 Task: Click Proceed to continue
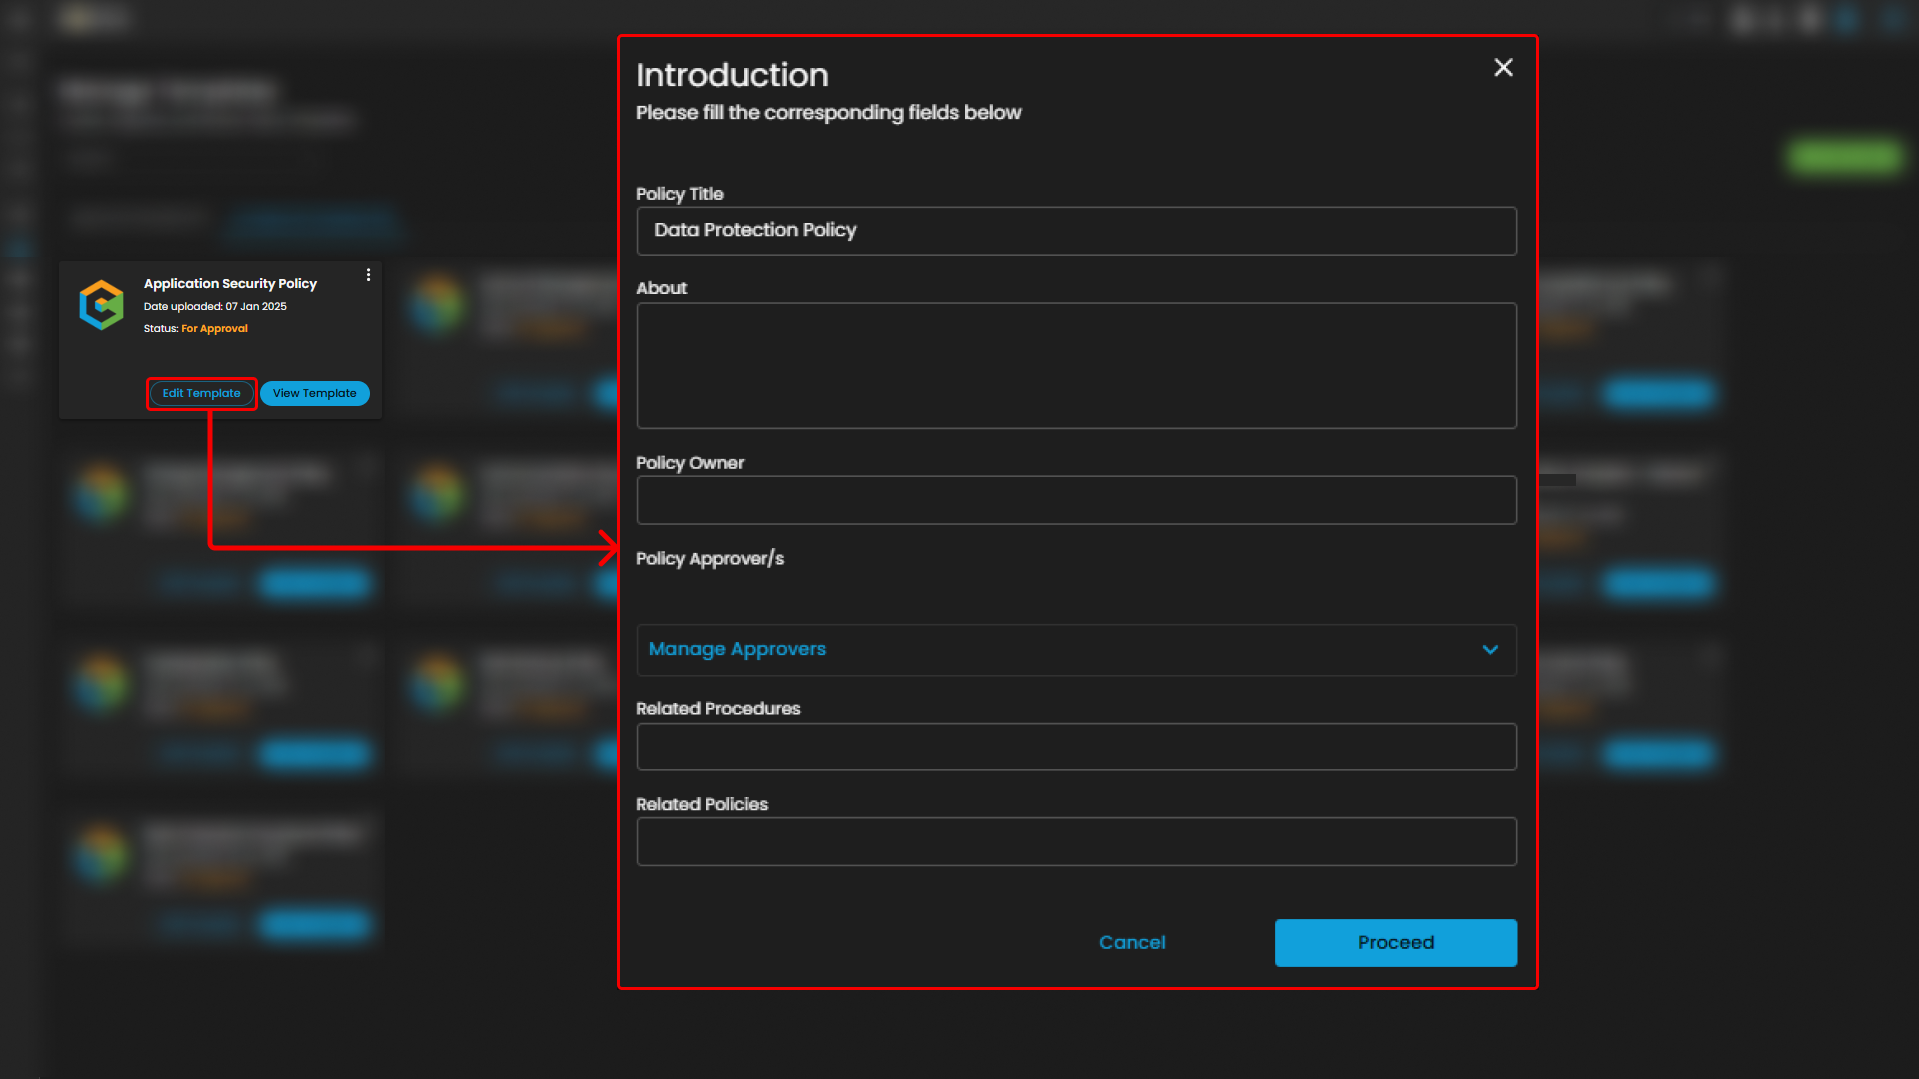1395,942
